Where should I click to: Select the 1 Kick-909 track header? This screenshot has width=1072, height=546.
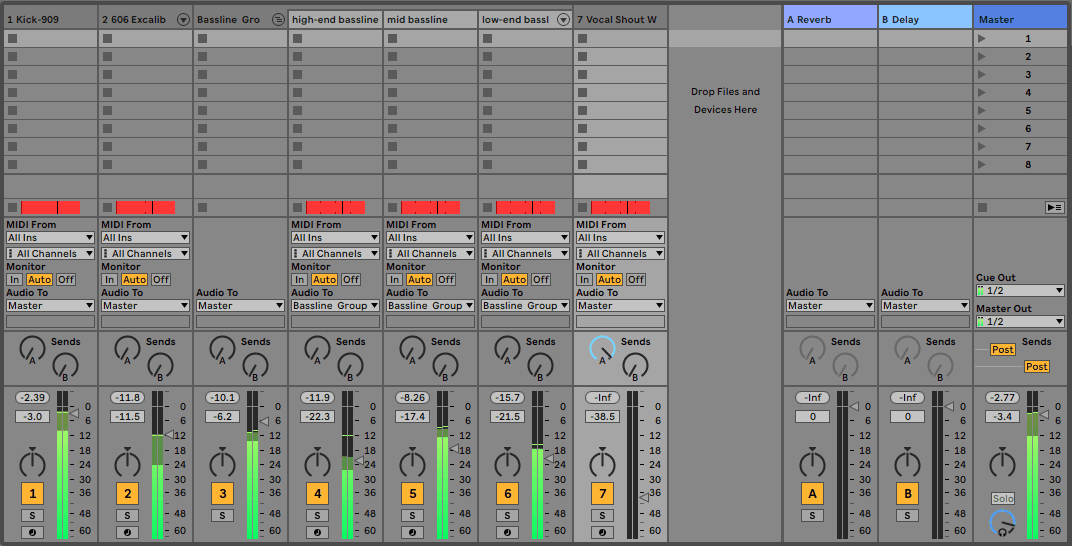pyautogui.click(x=51, y=20)
